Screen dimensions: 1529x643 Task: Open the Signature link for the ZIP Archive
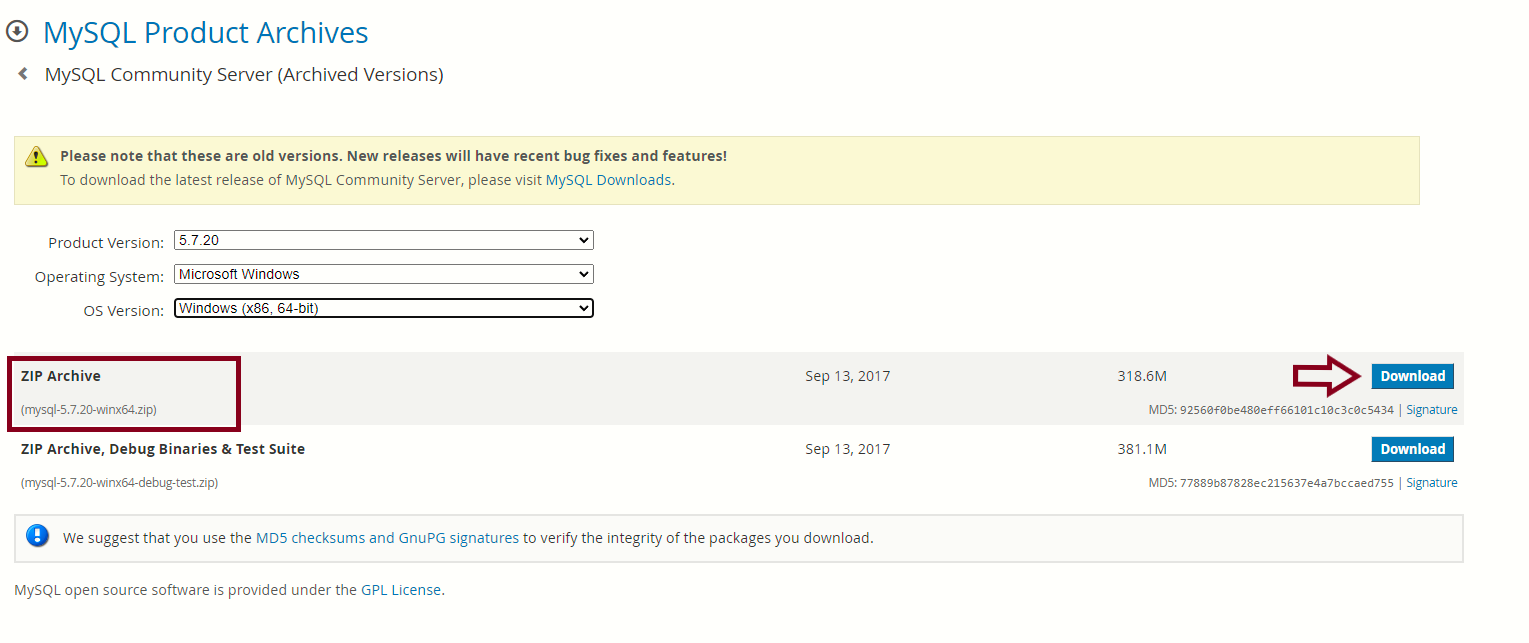point(1431,410)
